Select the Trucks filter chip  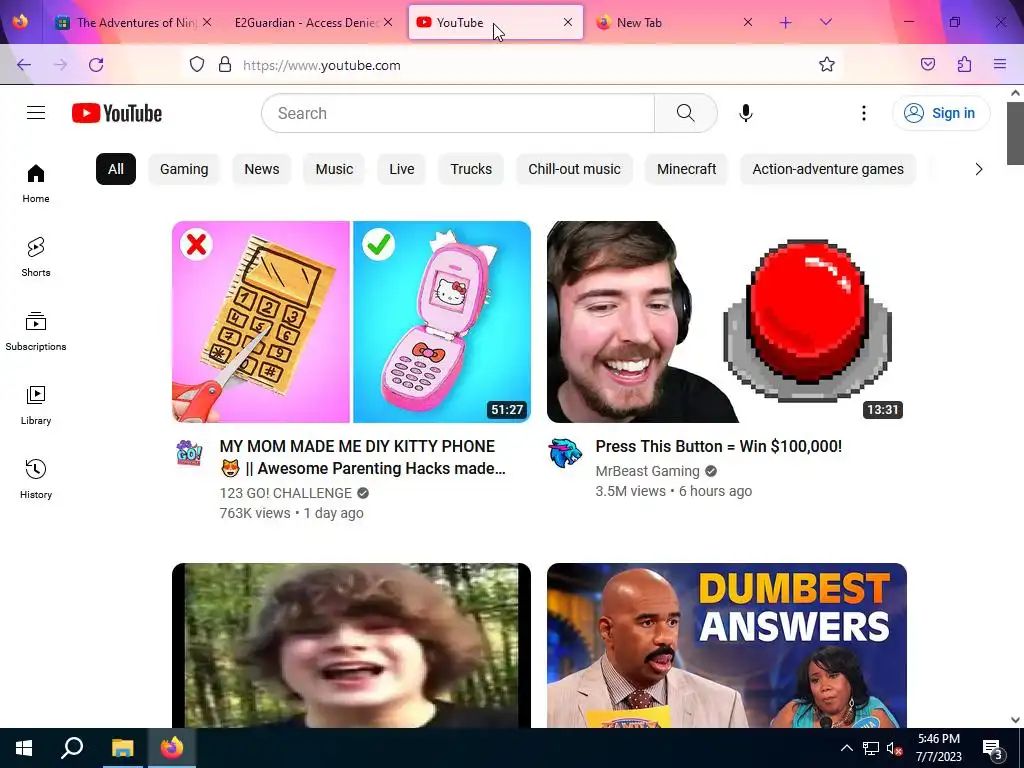tap(471, 169)
